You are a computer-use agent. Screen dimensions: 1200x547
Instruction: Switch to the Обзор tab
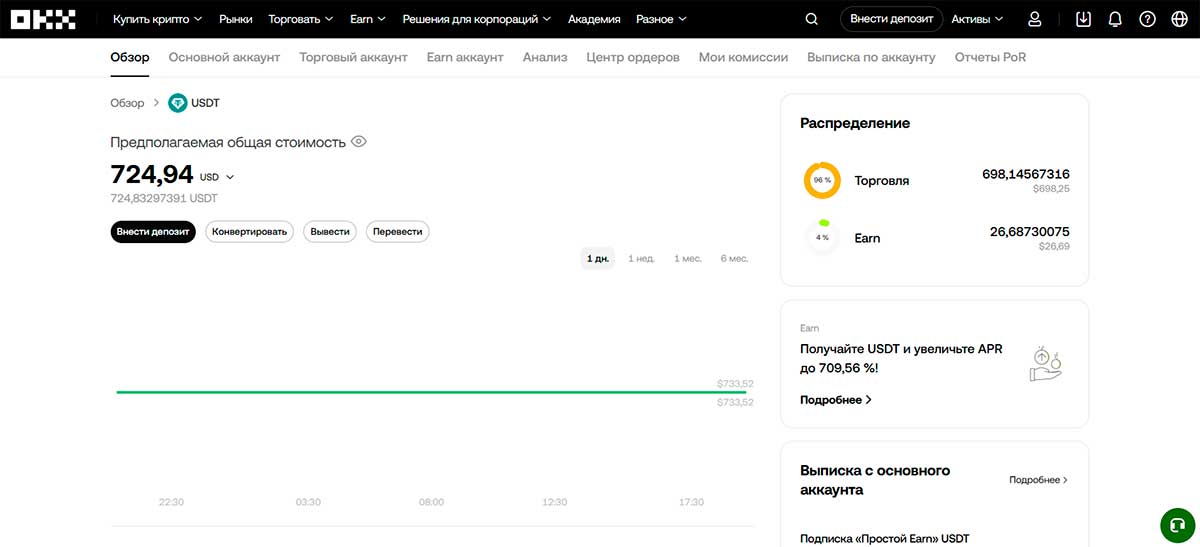[130, 58]
